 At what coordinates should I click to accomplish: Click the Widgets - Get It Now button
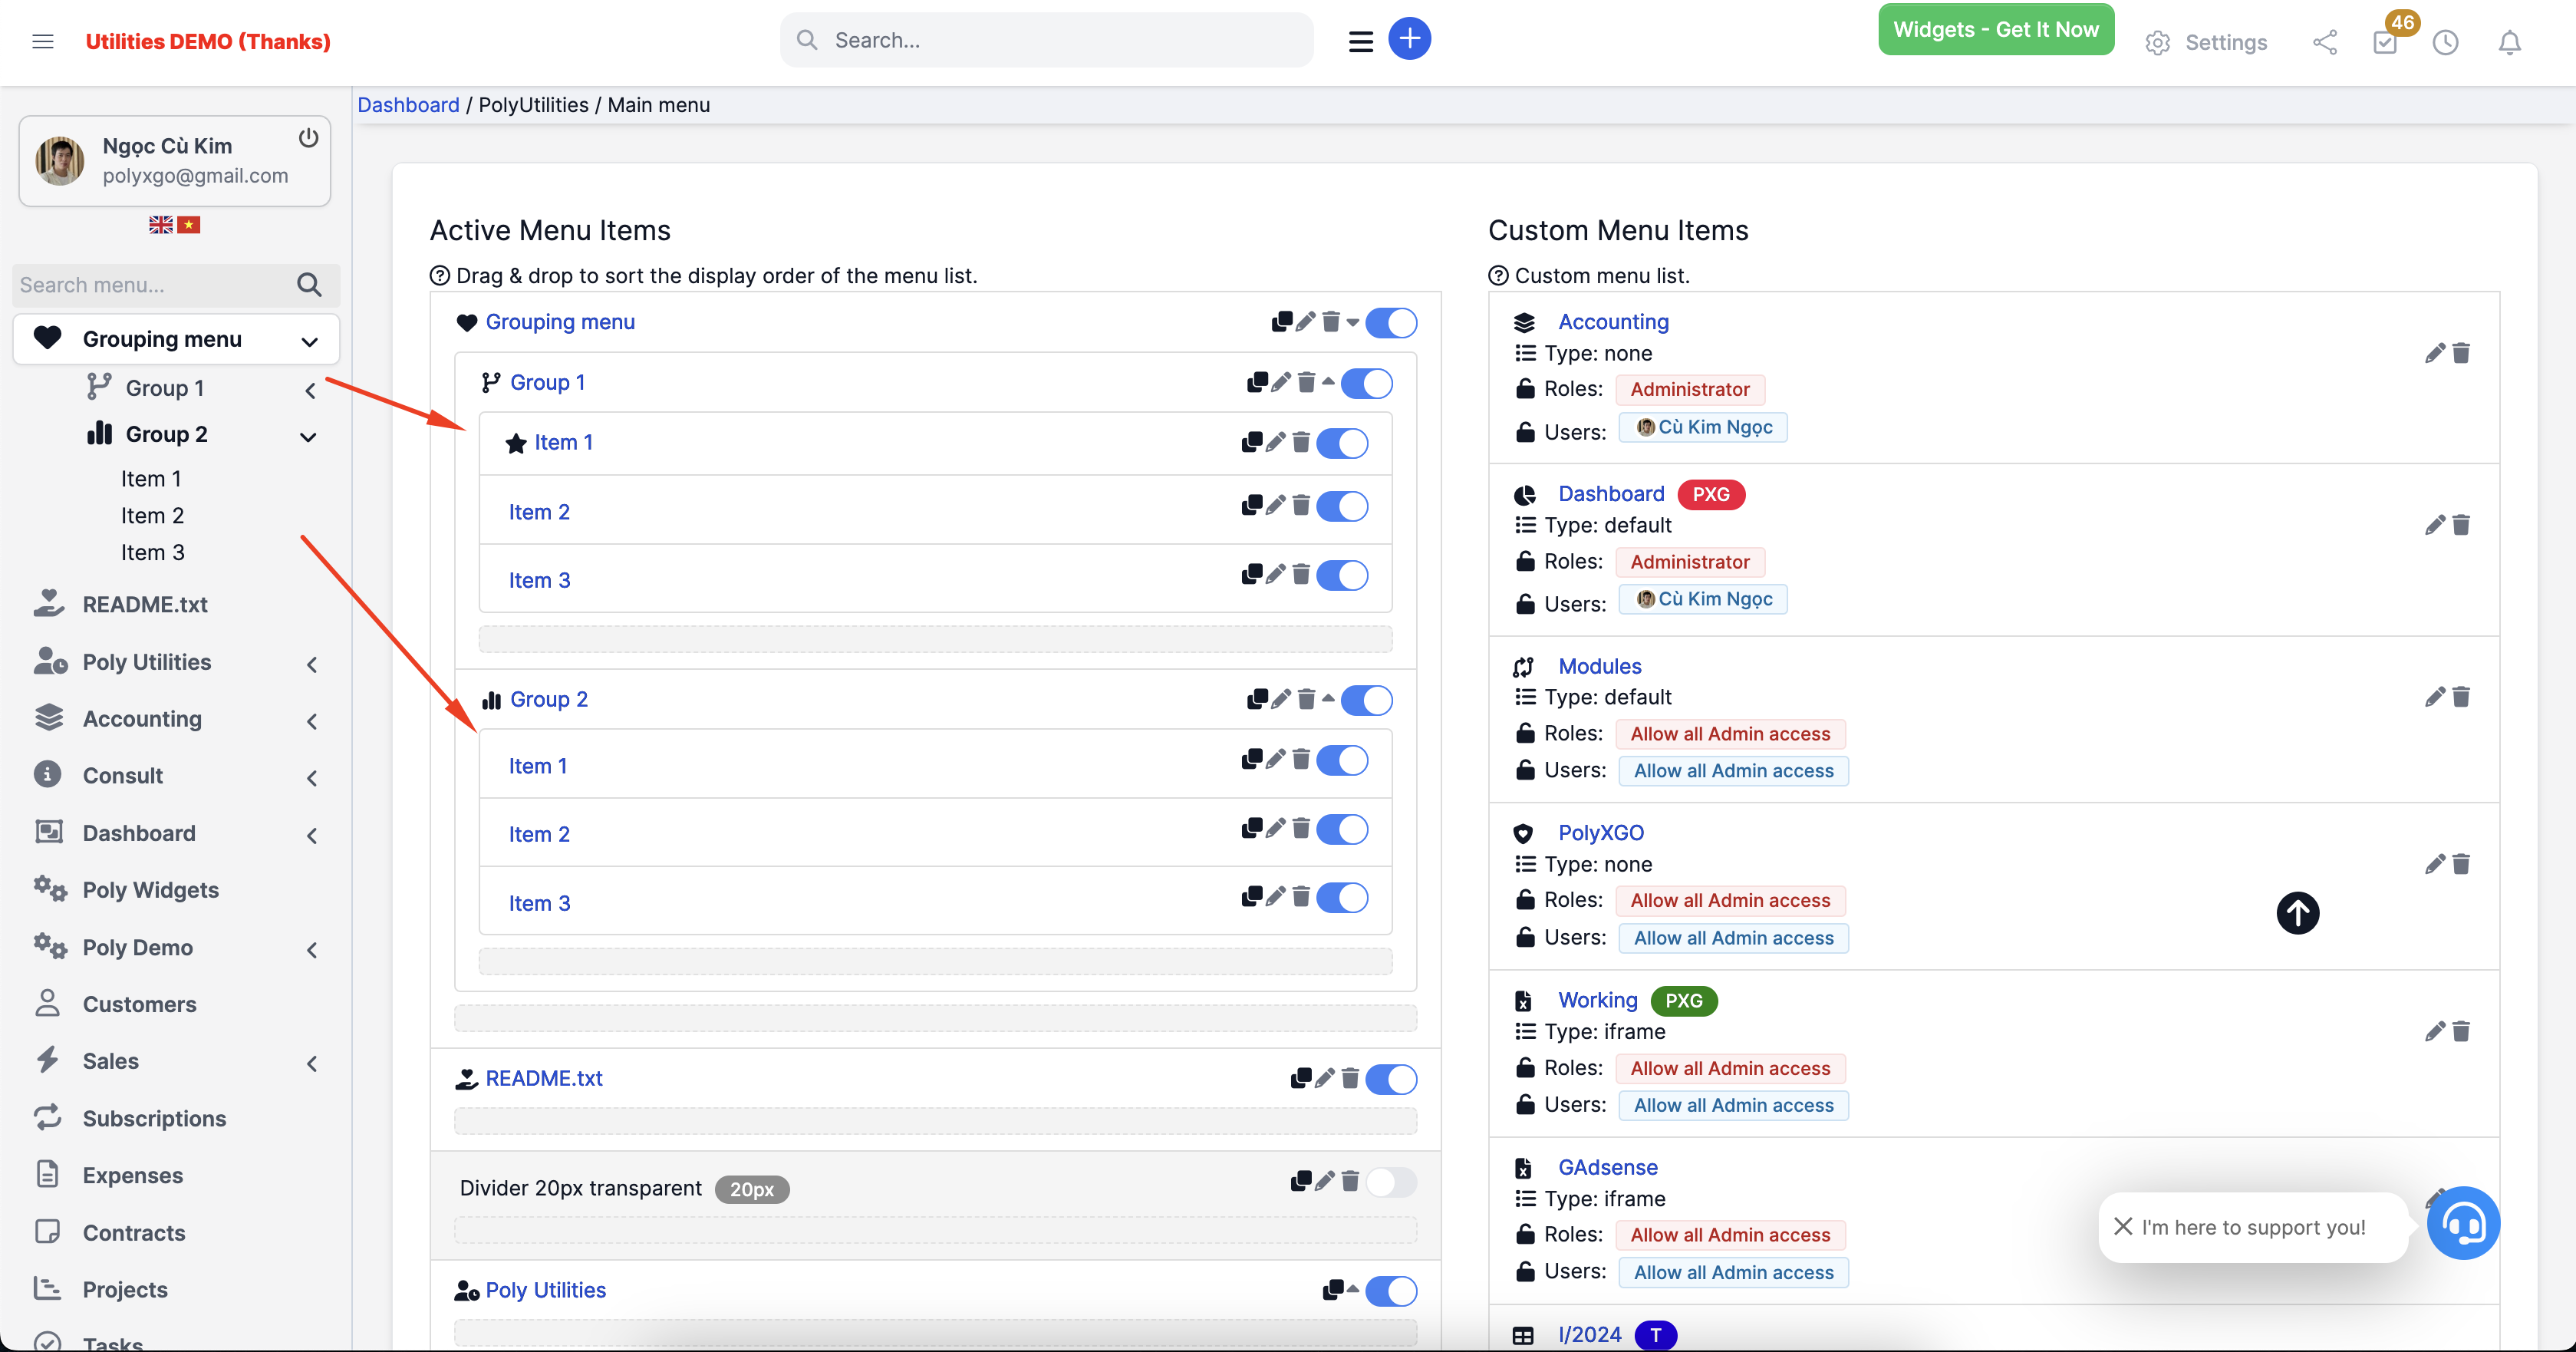tap(1995, 29)
